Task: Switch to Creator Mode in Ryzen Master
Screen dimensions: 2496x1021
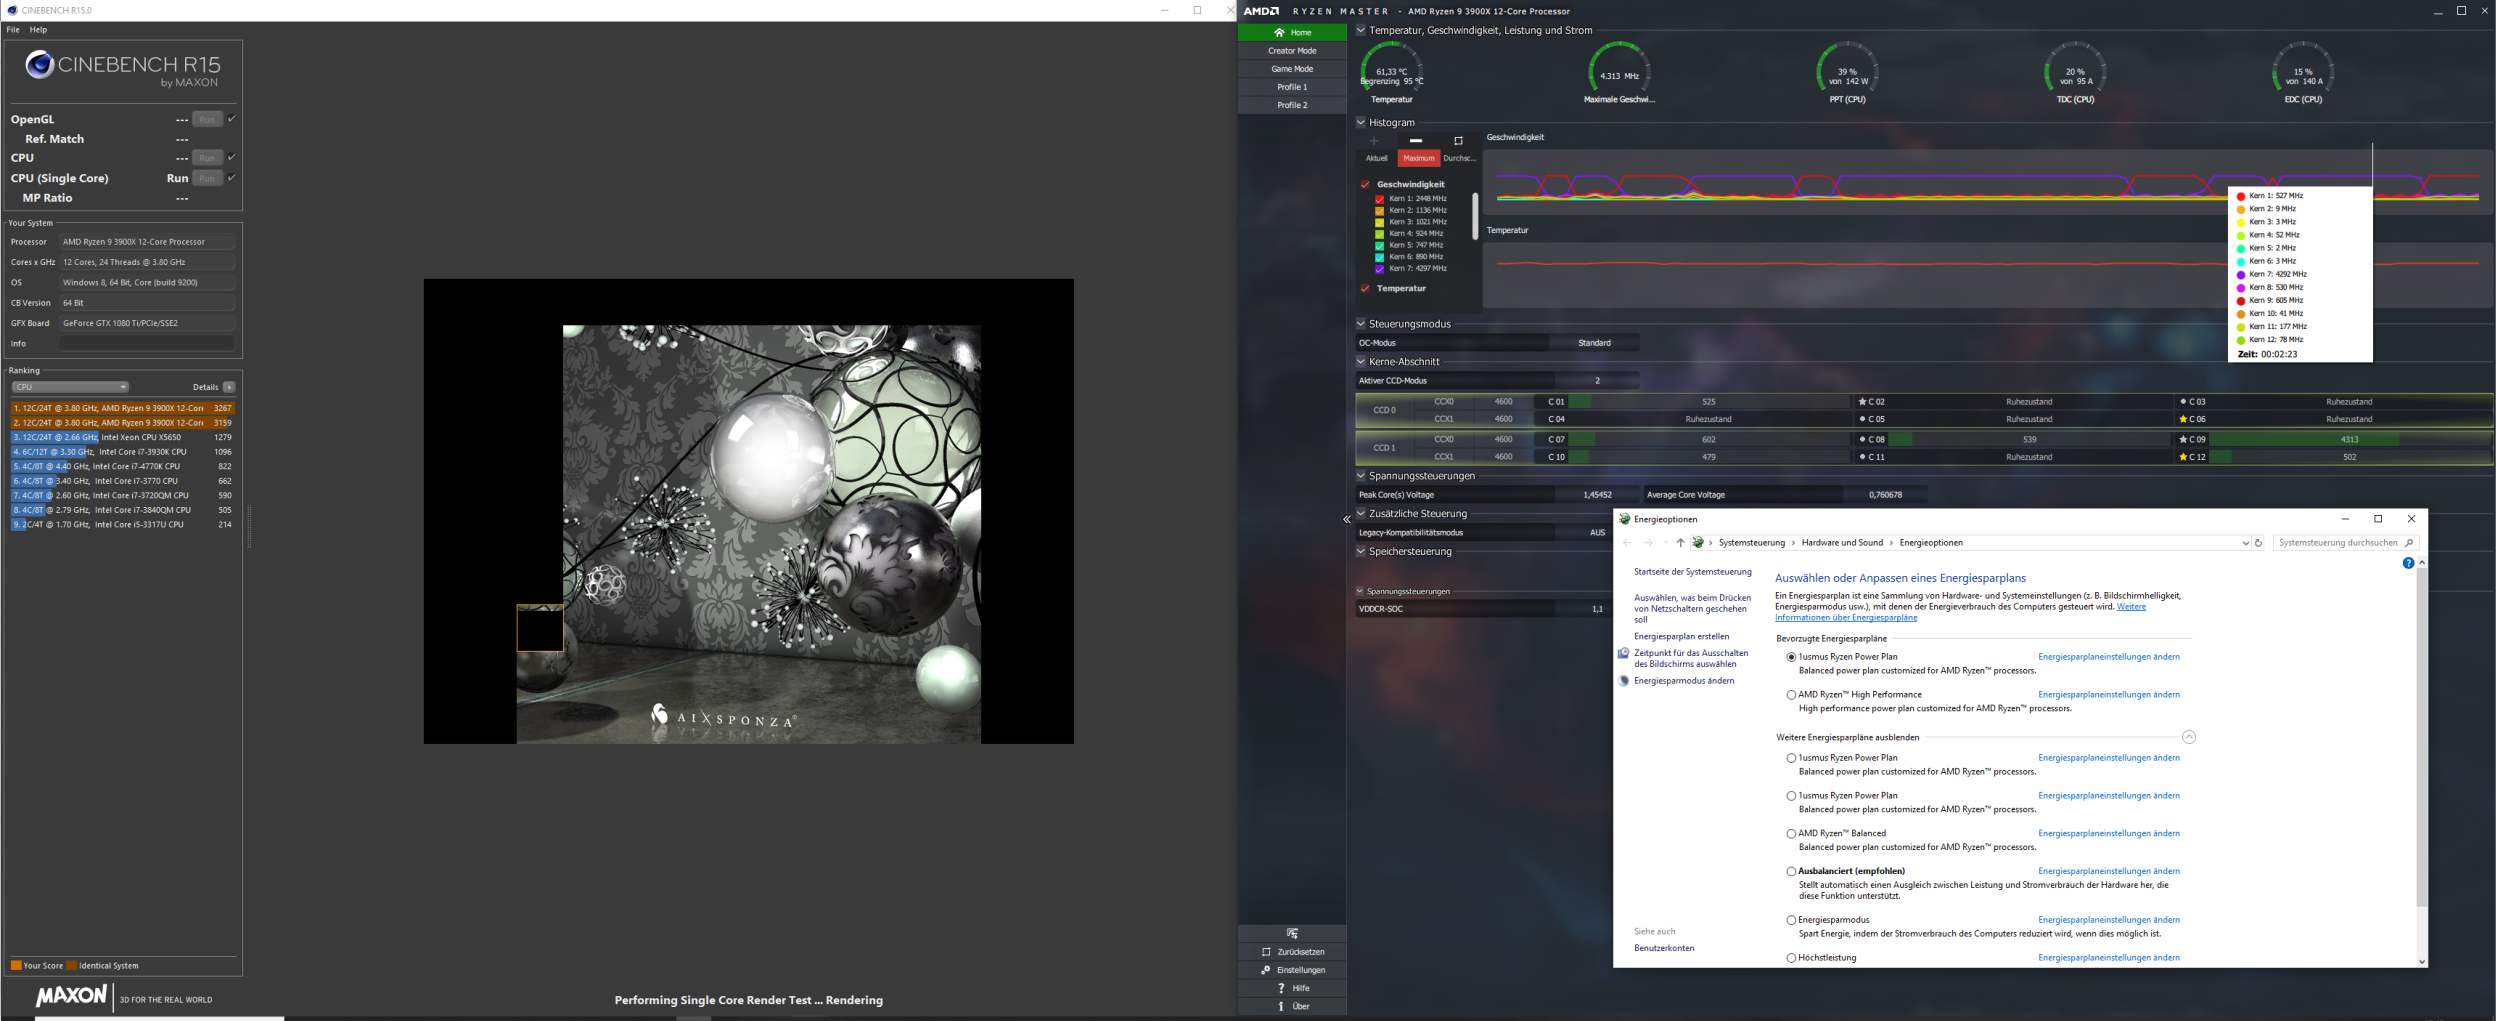Action: [x=1292, y=51]
